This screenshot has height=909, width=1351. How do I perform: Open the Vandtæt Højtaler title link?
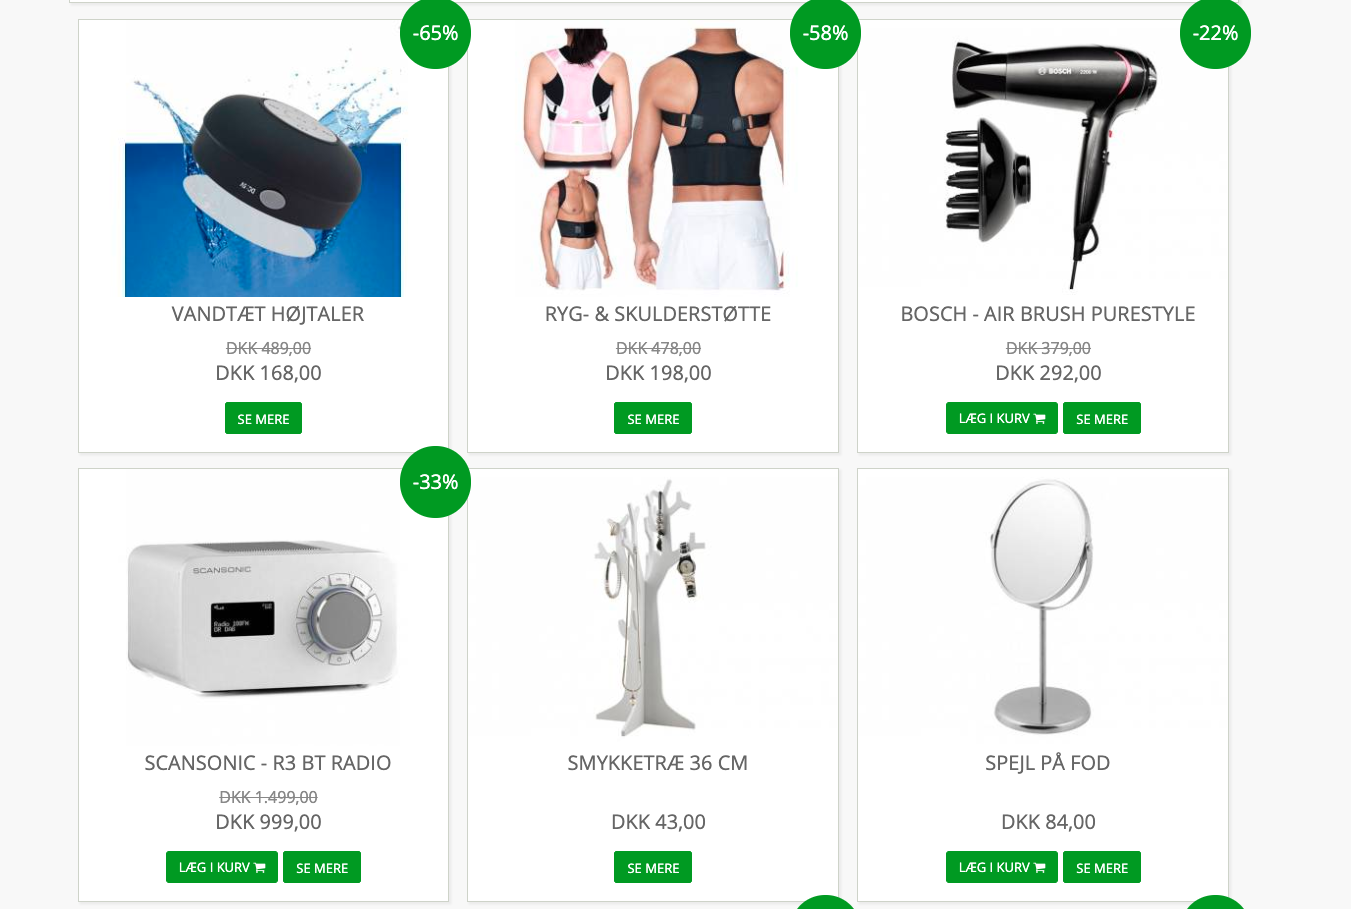tap(268, 314)
